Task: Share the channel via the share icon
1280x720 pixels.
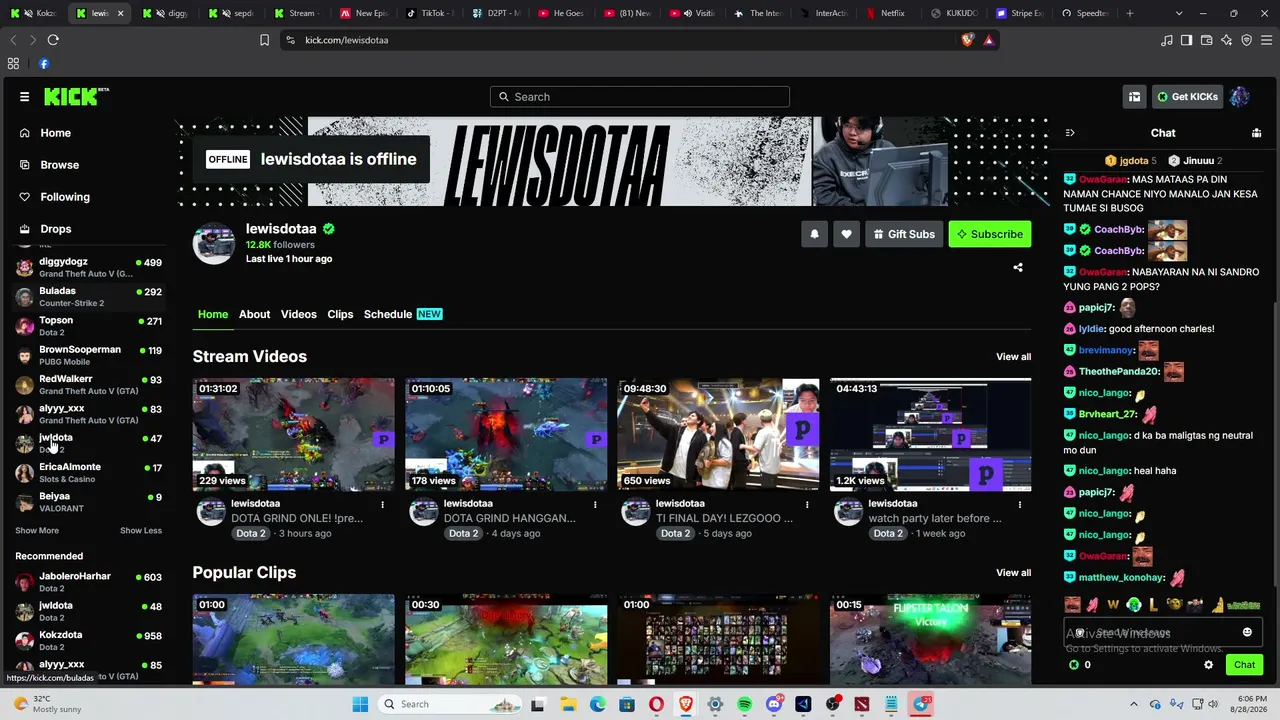Action: pos(1018,267)
